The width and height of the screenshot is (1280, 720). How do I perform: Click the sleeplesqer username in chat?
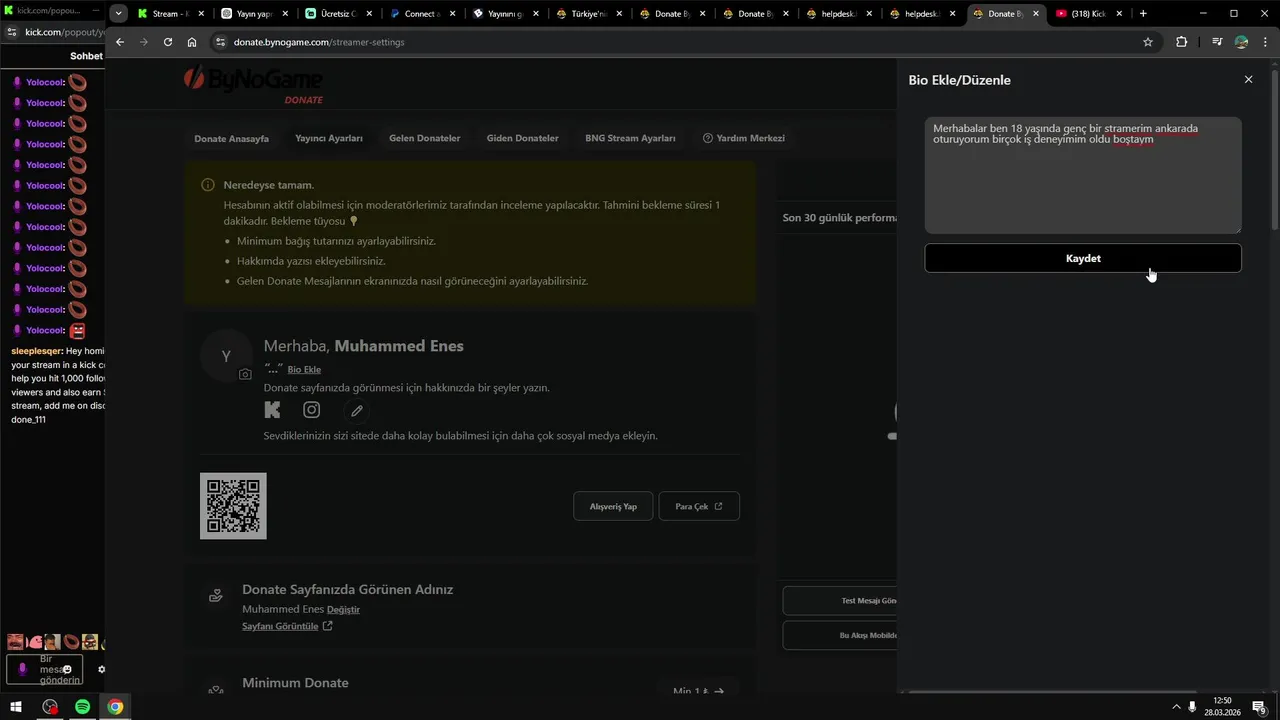pyautogui.click(x=36, y=351)
